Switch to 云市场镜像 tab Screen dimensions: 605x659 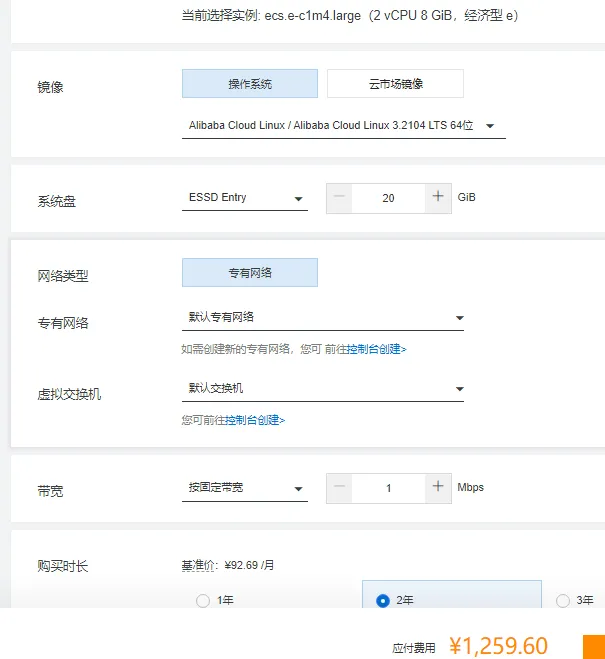[x=395, y=84]
